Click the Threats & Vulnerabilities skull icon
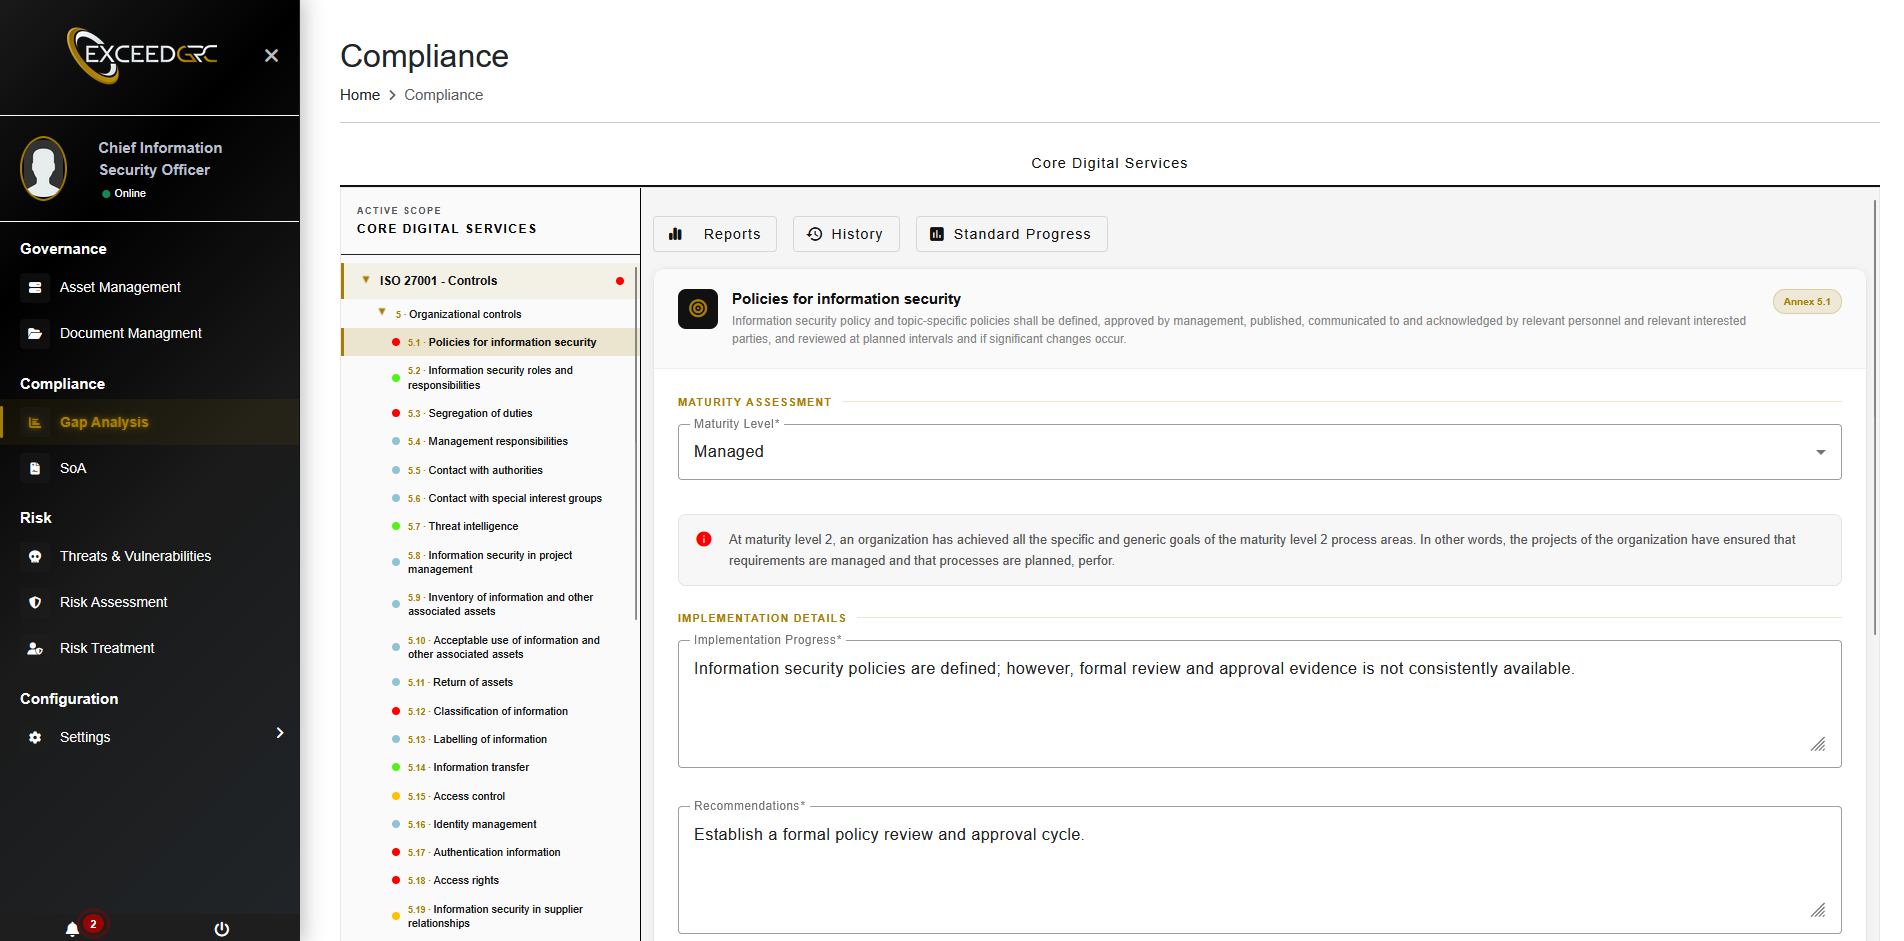 35,557
